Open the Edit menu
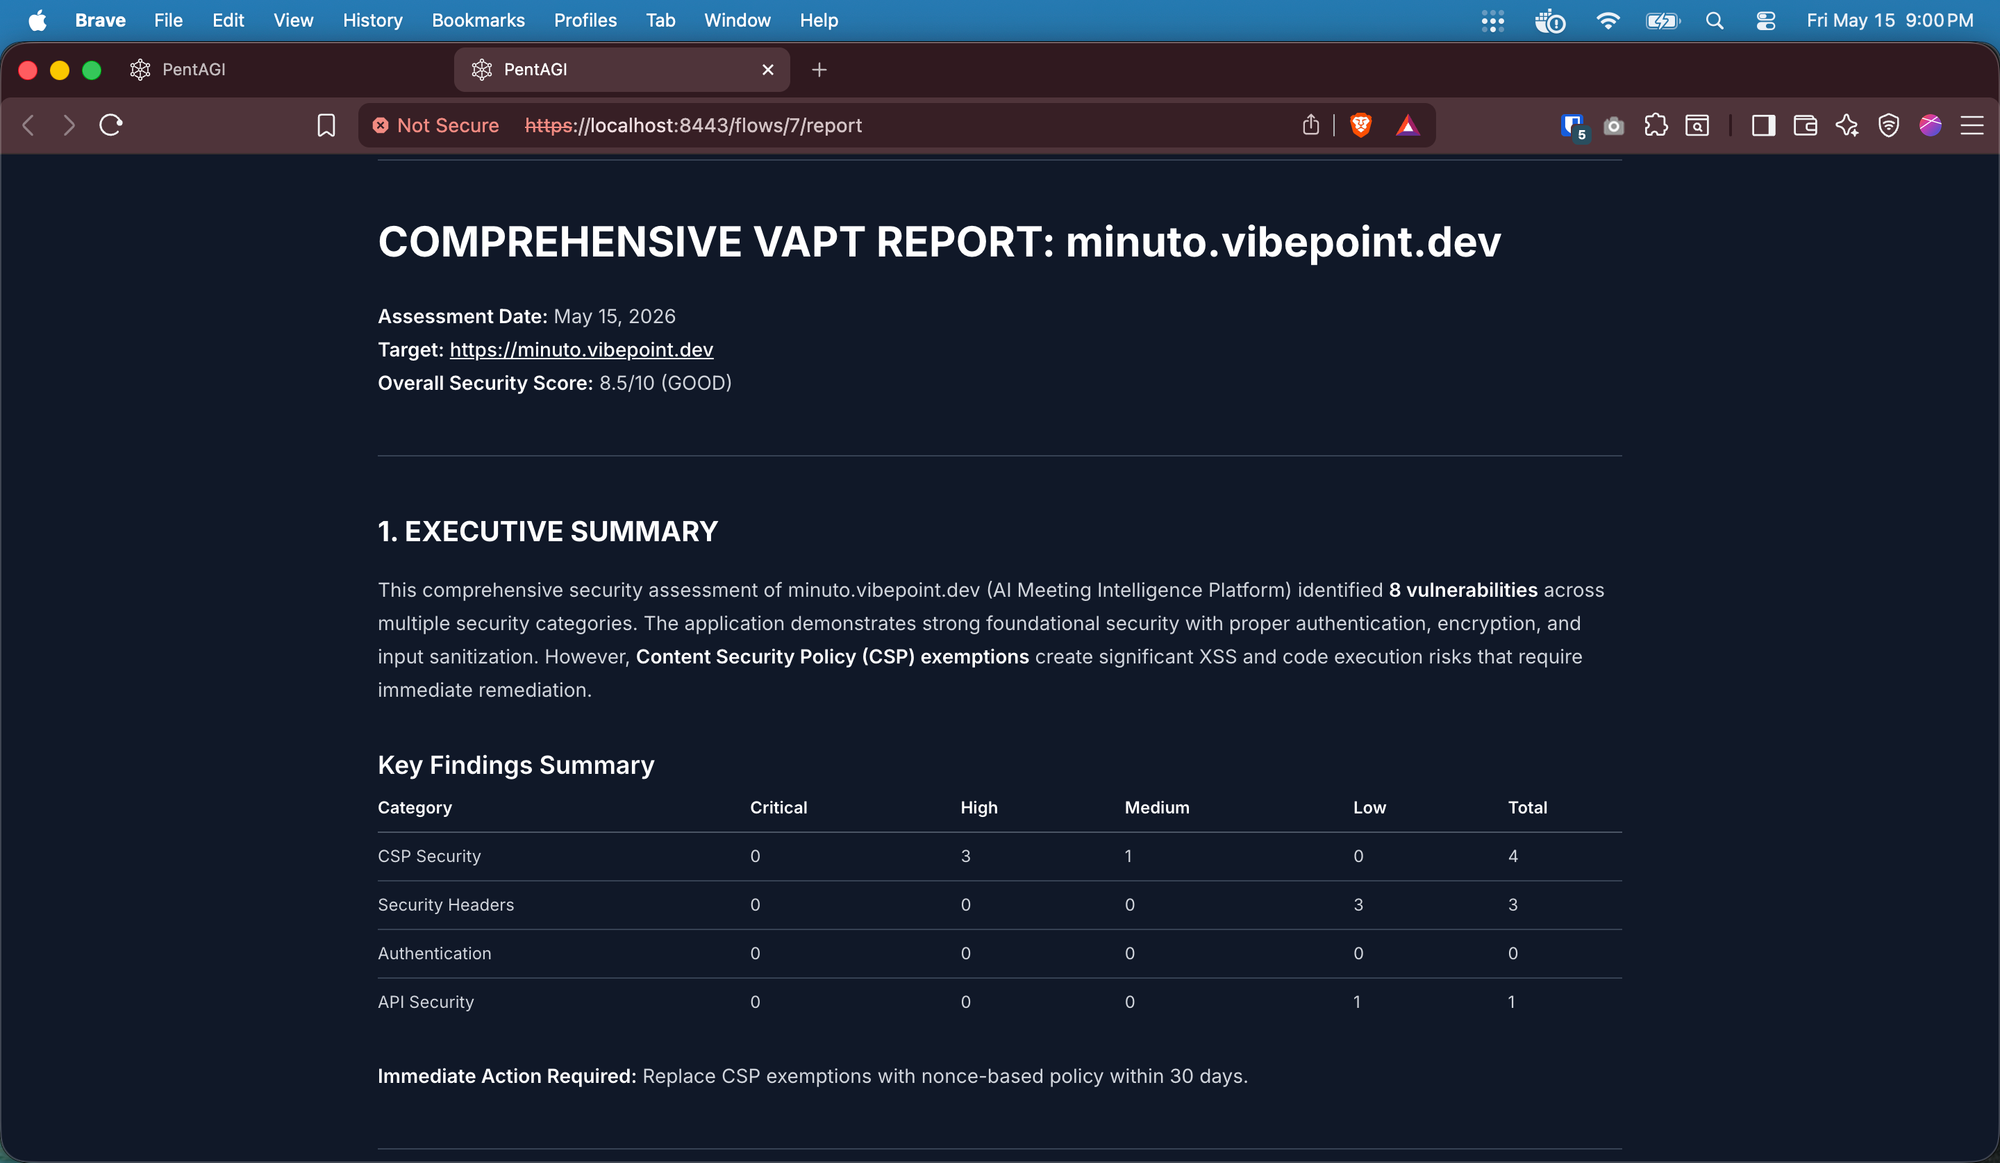Viewport: 2000px width, 1163px height. coord(228,20)
